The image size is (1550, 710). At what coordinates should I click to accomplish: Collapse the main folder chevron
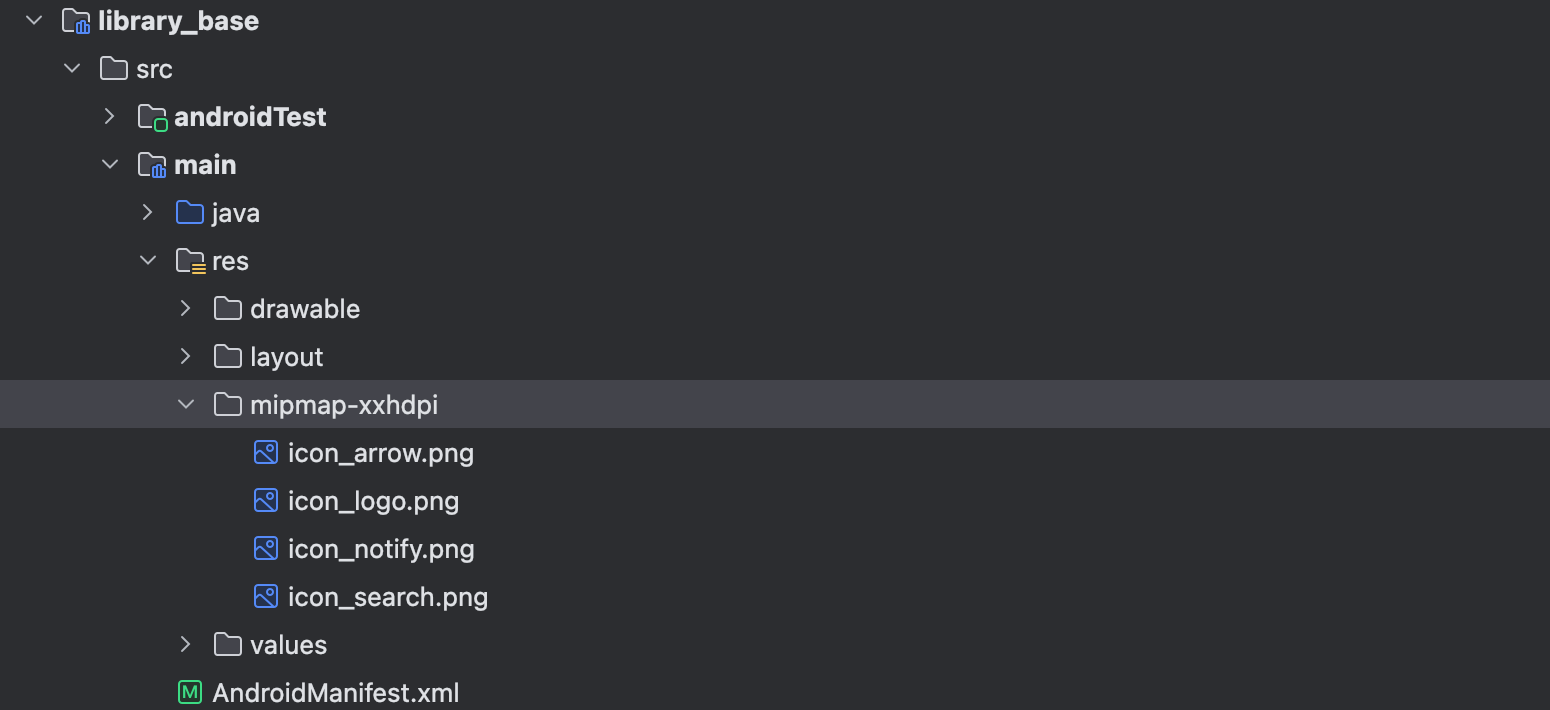110,164
